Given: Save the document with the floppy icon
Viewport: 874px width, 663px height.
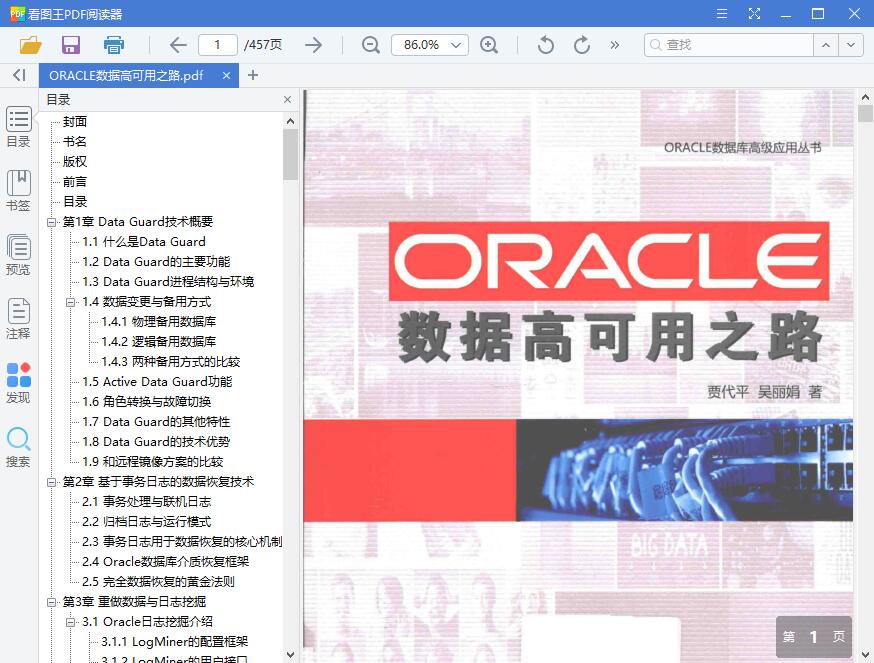Looking at the screenshot, I should click(71, 45).
